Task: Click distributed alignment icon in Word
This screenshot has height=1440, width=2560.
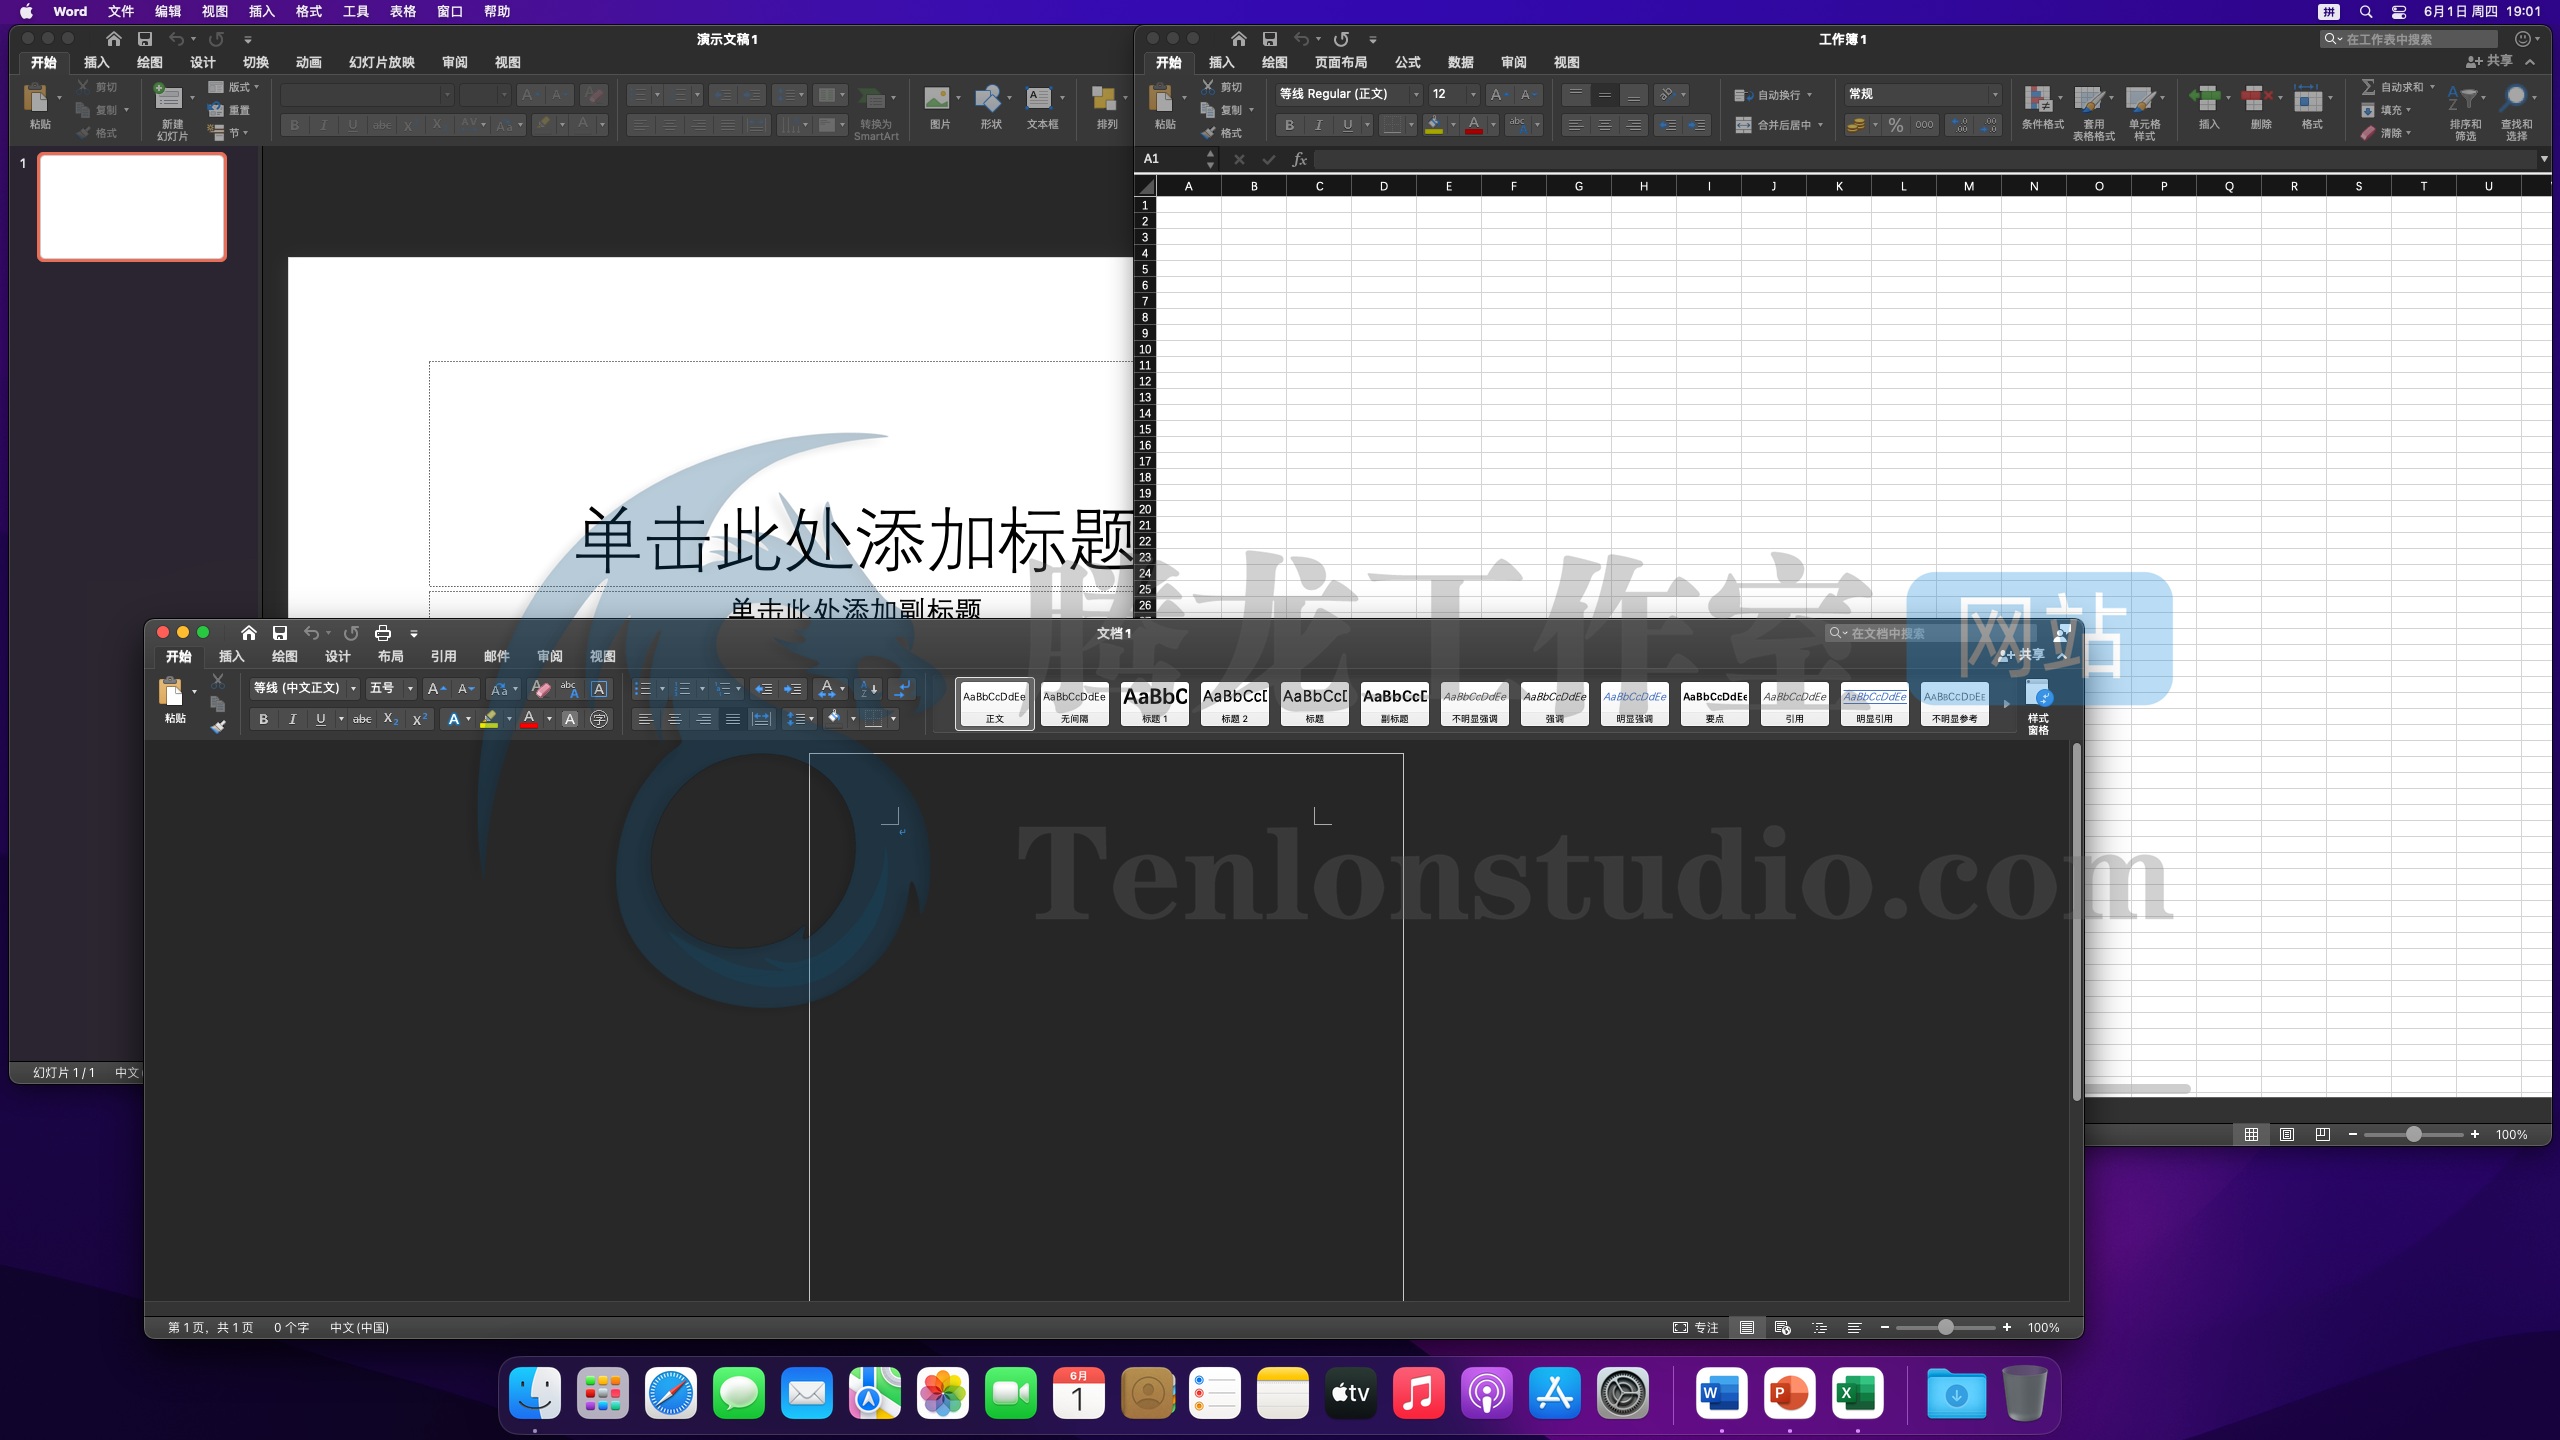Action: click(x=762, y=719)
